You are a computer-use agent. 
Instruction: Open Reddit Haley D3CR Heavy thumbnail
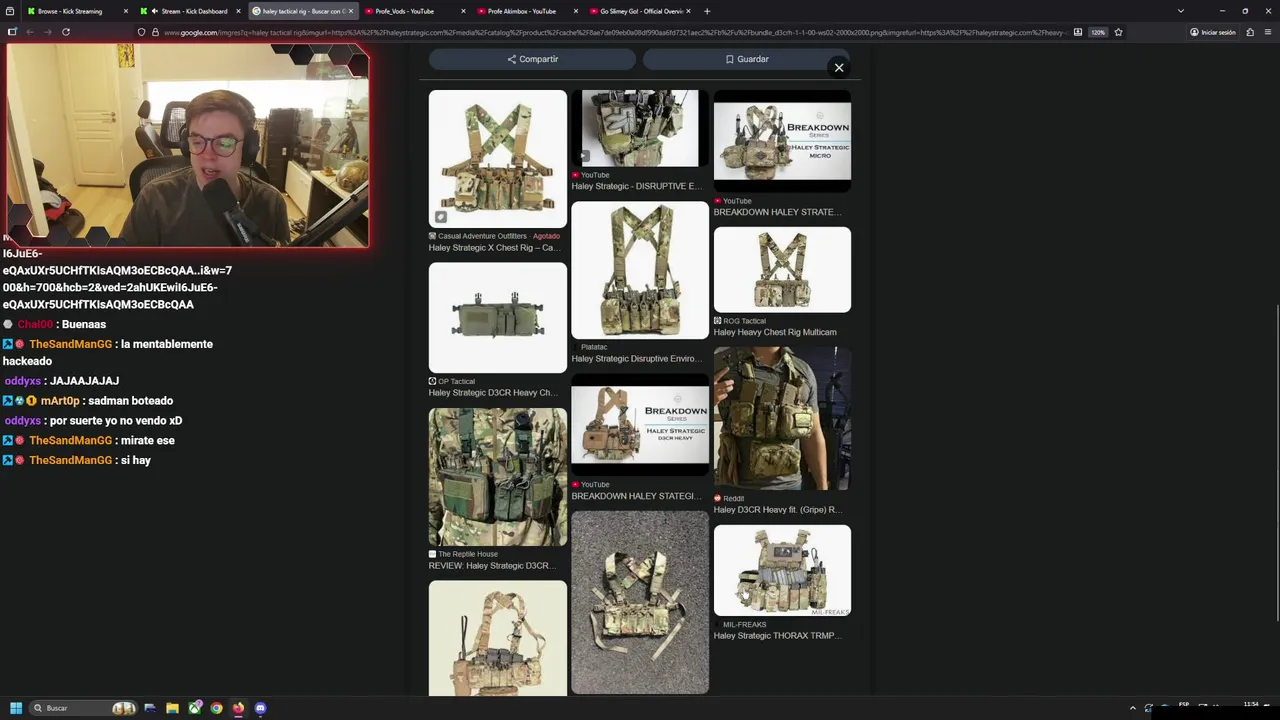pyautogui.click(x=782, y=418)
